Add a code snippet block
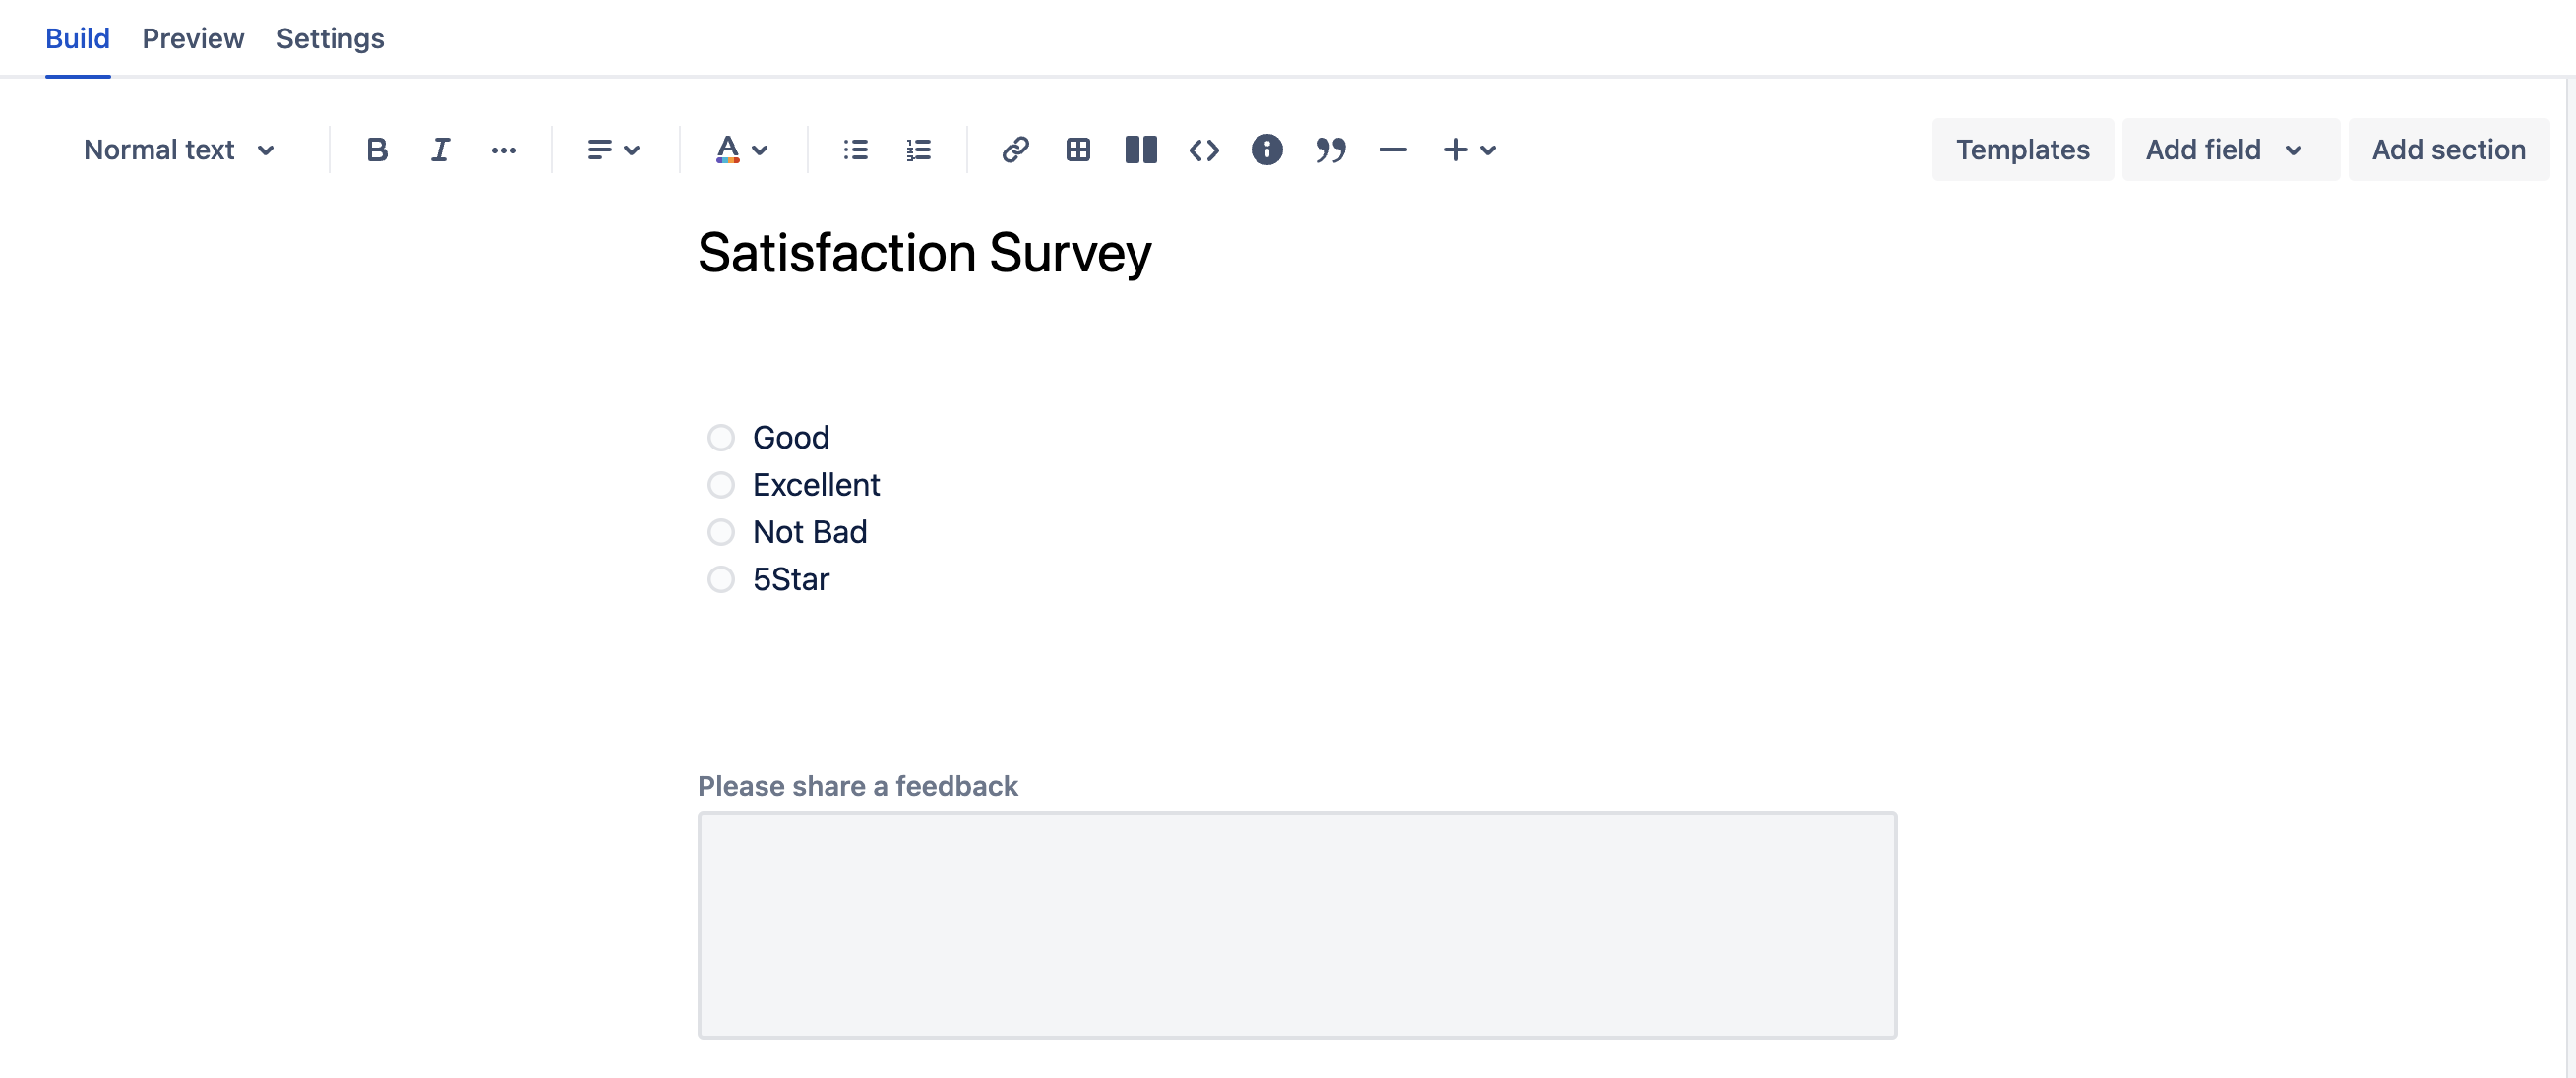This screenshot has height=1078, width=2576. click(x=1204, y=150)
